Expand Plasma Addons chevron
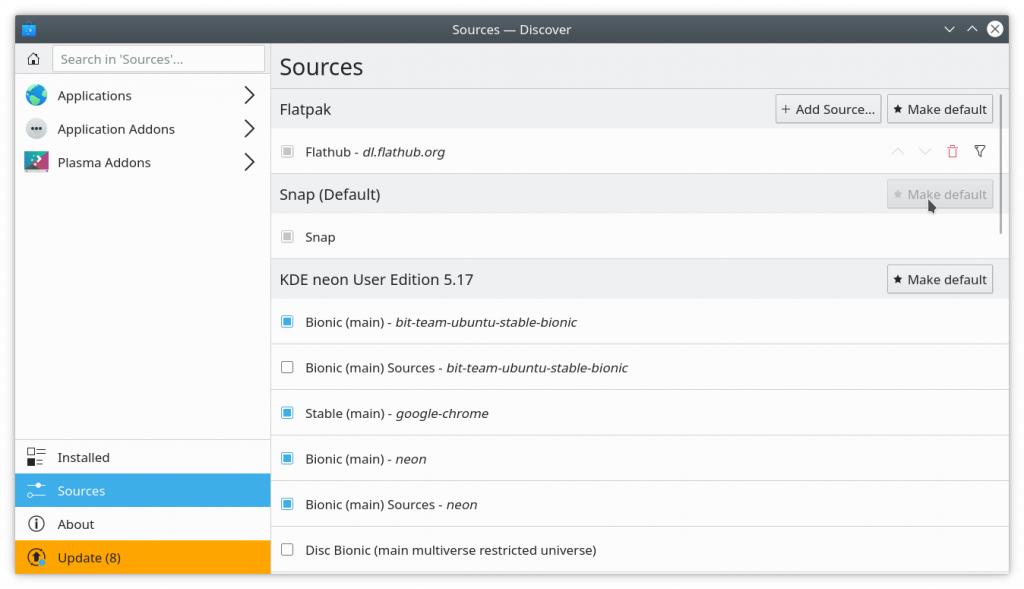 pyautogui.click(x=249, y=162)
